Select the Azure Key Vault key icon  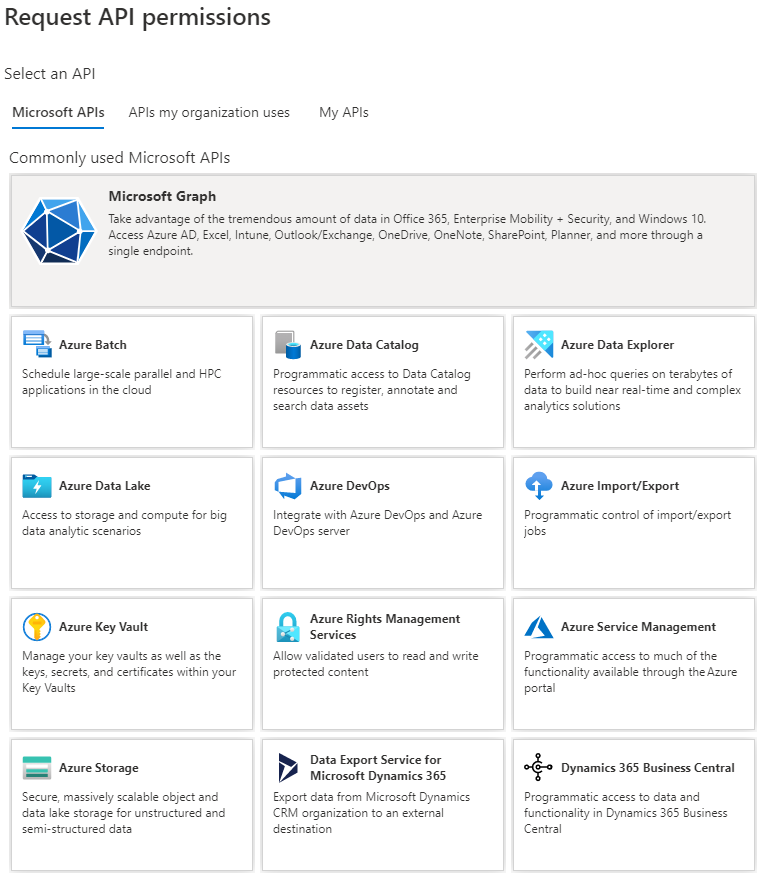pyautogui.click(x=36, y=626)
